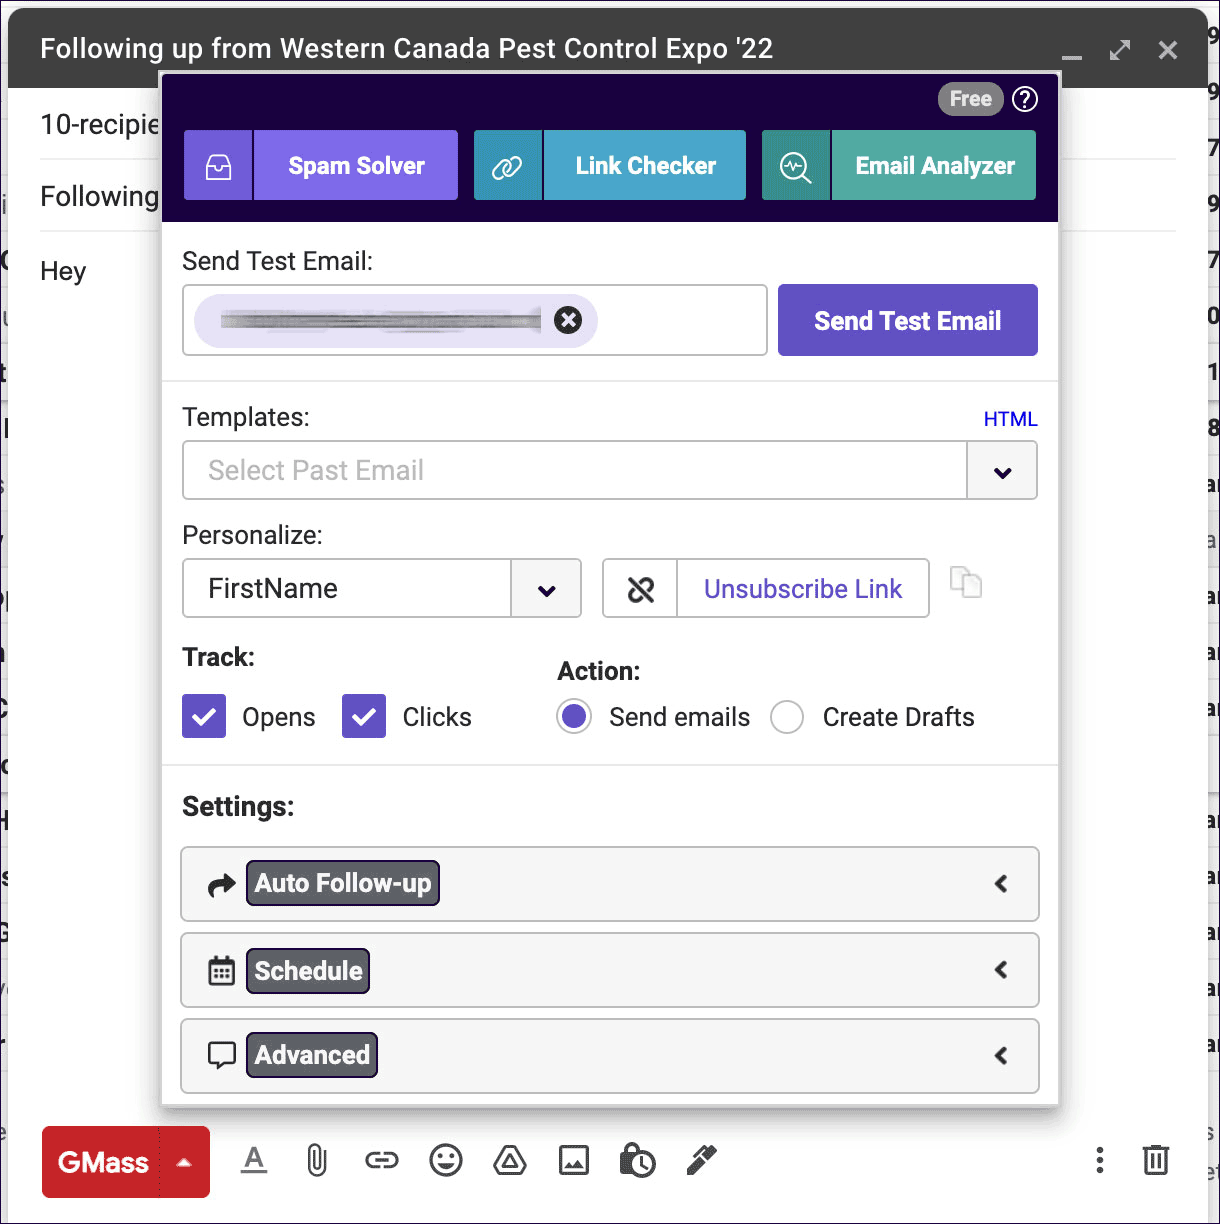This screenshot has height=1224, width=1220.
Task: Click the broken-link unsubscribe icon
Action: click(640, 589)
